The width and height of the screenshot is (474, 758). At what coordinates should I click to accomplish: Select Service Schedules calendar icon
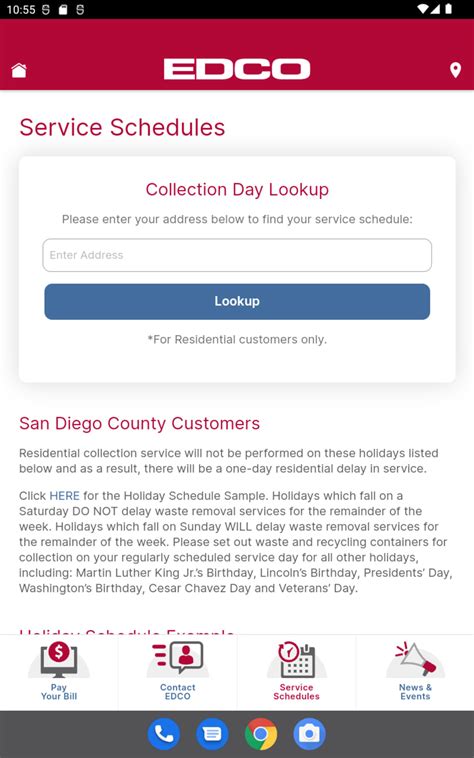pyautogui.click(x=296, y=660)
